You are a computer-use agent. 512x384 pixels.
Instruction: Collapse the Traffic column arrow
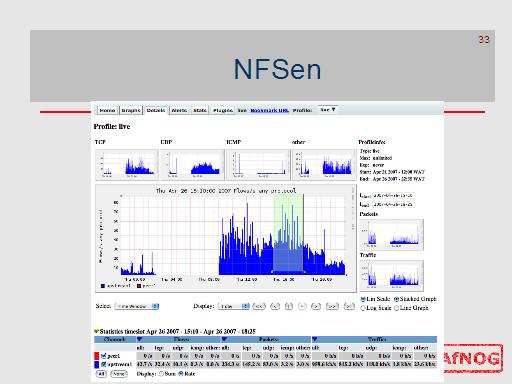coord(315,339)
